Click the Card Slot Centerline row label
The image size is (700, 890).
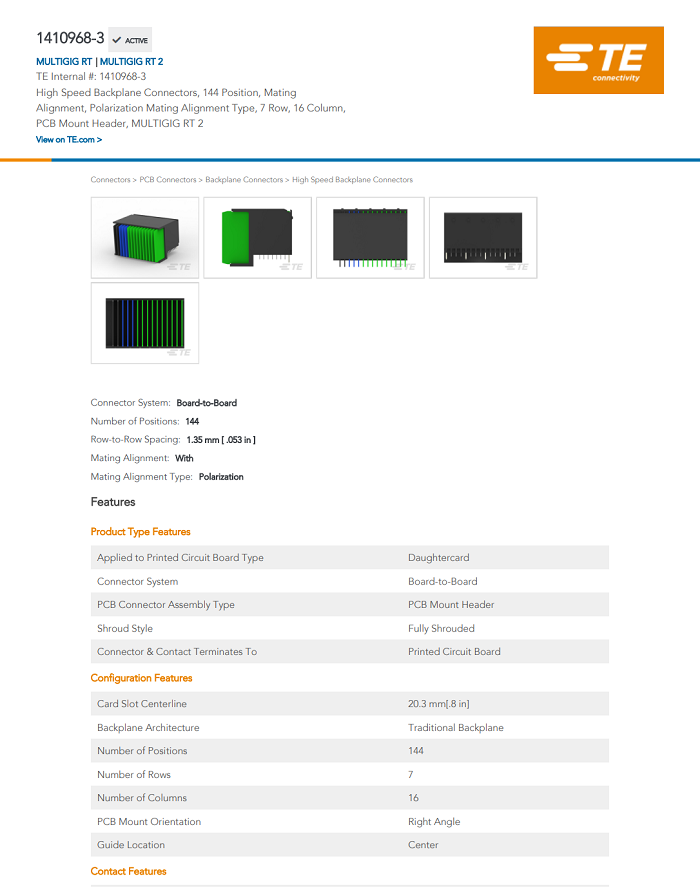[x=142, y=704]
